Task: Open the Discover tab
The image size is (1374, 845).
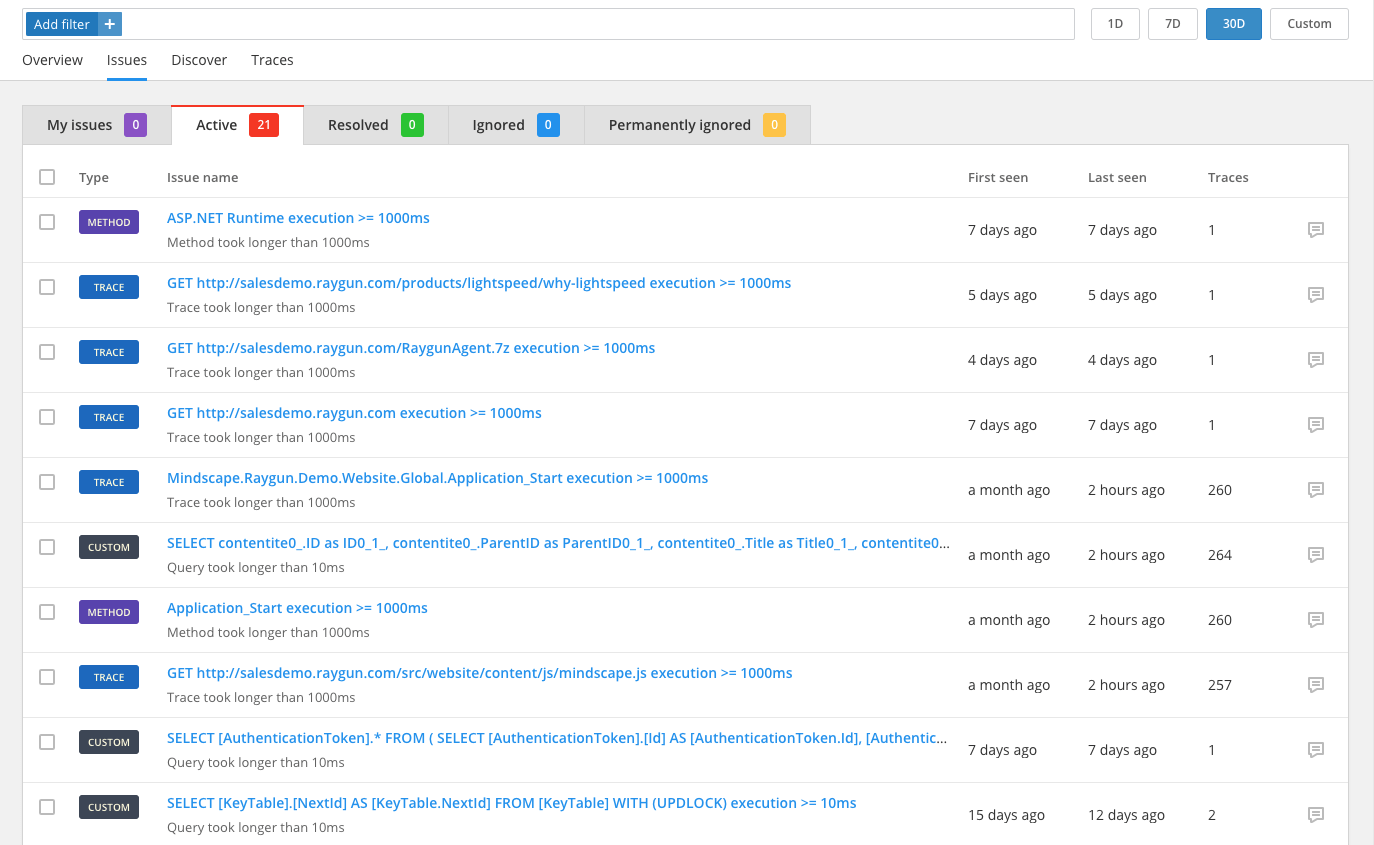Action: click(x=199, y=60)
